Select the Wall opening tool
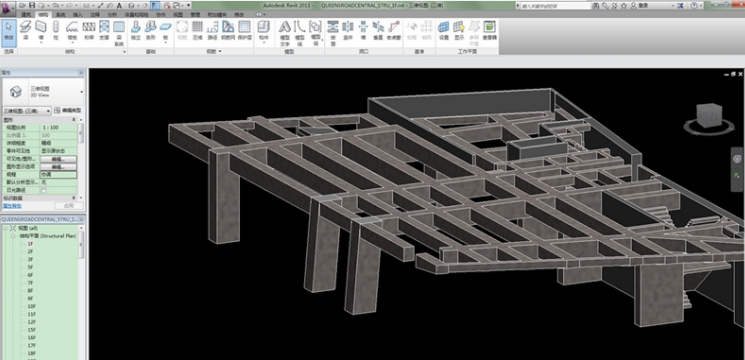This screenshot has width=745, height=360. click(363, 30)
